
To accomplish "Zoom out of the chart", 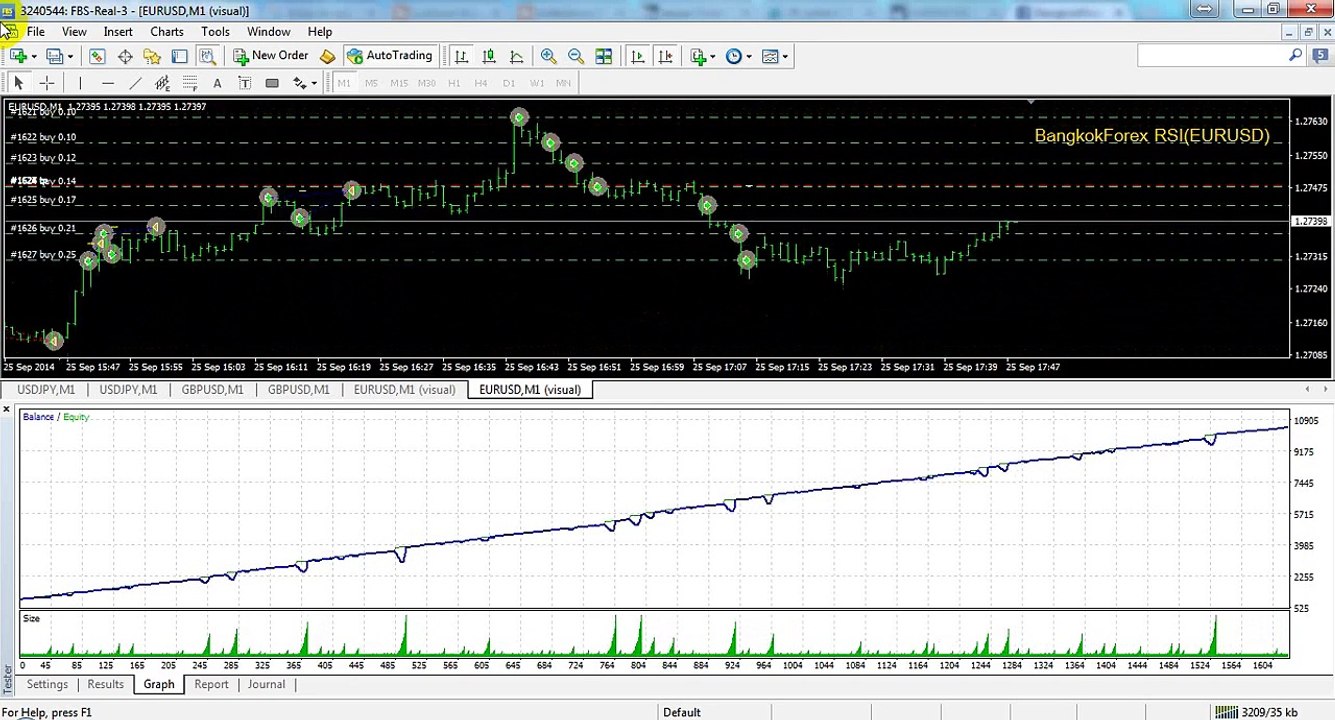I will tap(576, 57).
